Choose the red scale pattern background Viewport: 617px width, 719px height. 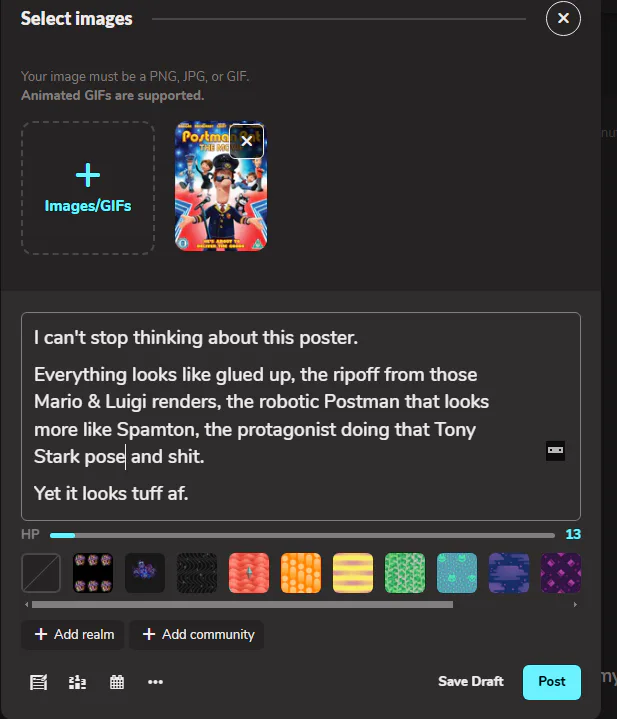pos(249,573)
